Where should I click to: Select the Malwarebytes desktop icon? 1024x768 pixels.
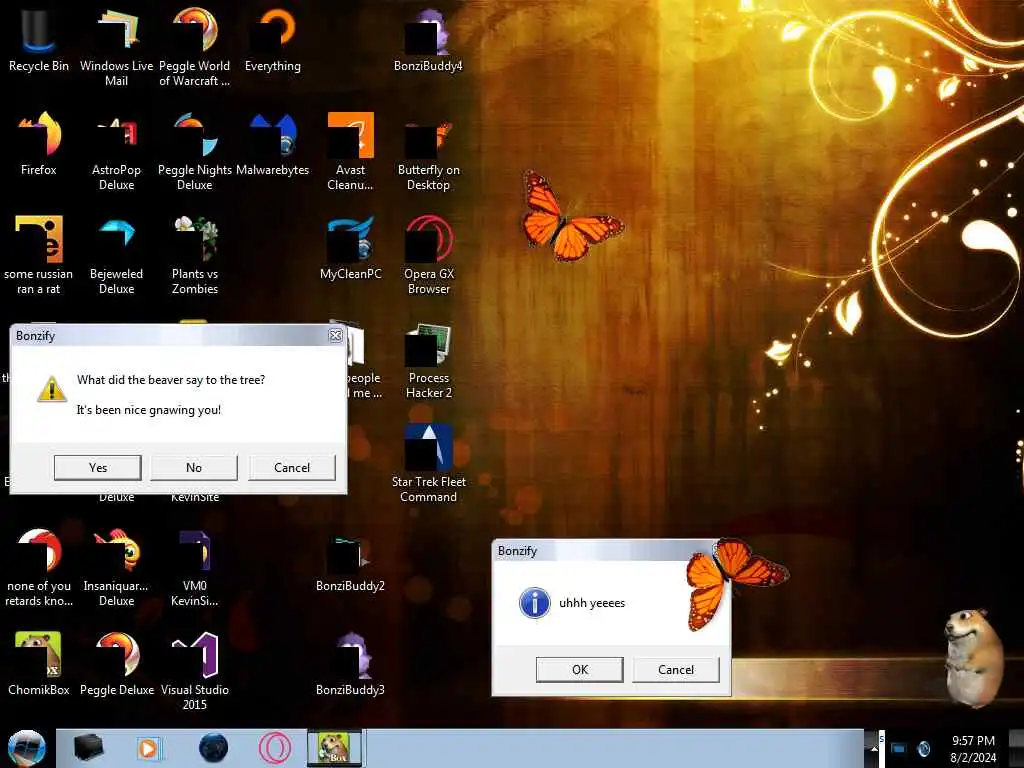tap(272, 144)
